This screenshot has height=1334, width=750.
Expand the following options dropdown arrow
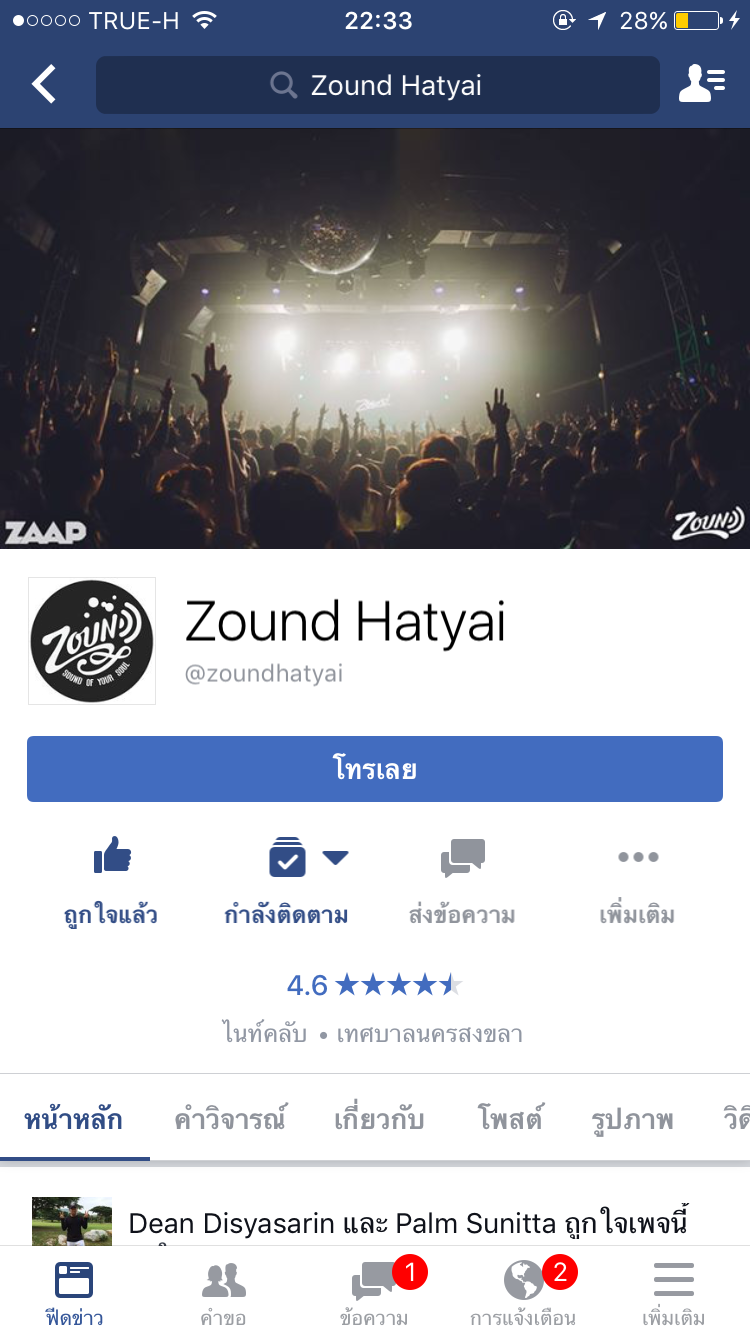(x=335, y=857)
